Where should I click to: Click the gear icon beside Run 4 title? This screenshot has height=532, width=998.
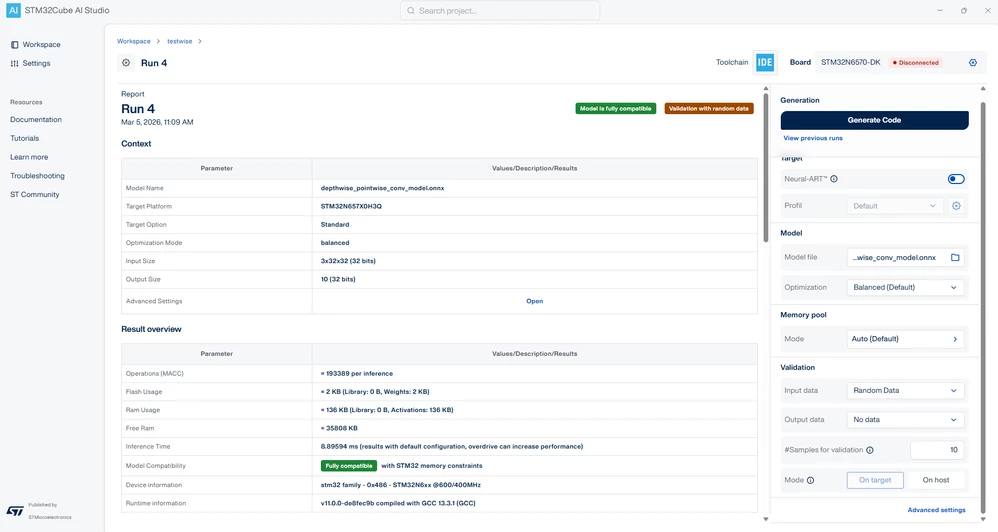click(x=126, y=63)
